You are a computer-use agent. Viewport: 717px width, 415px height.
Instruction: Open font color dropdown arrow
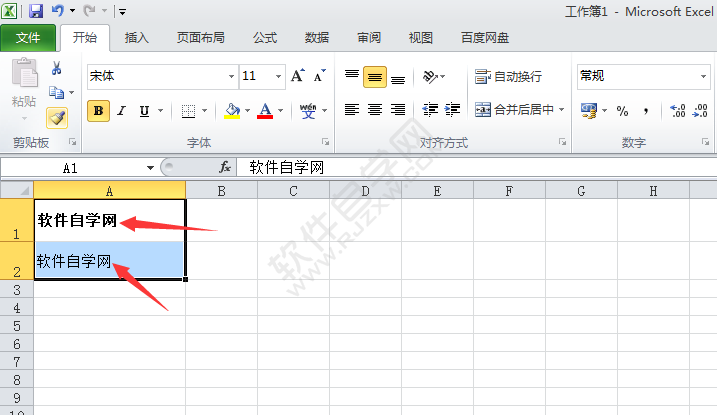(280, 111)
